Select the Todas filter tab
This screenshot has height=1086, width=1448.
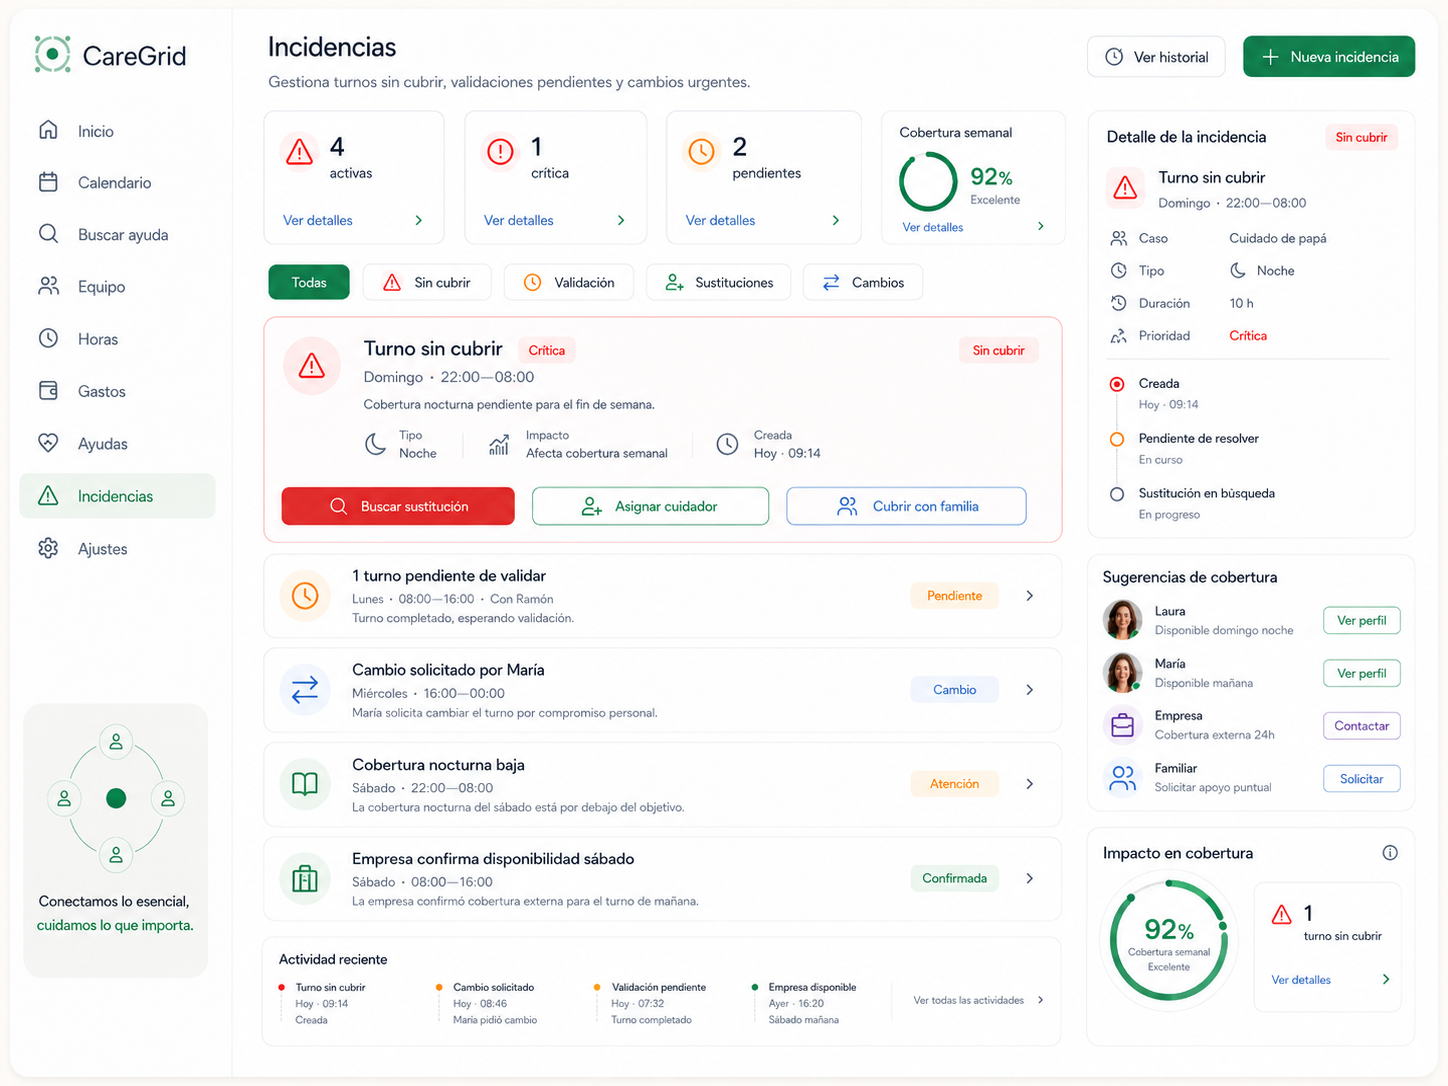(x=309, y=282)
